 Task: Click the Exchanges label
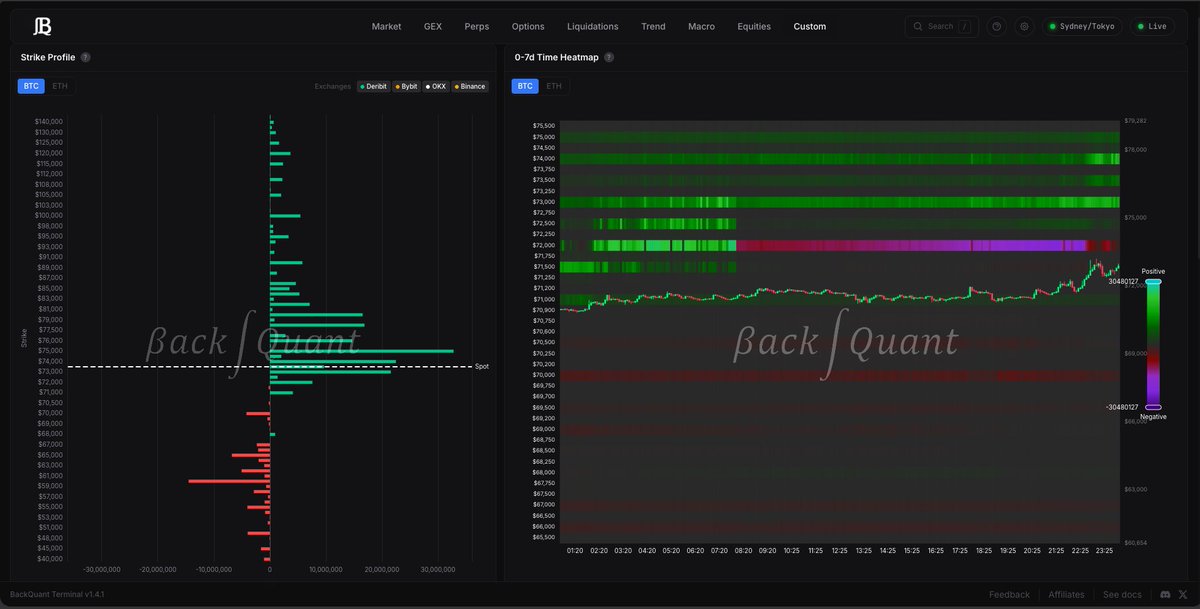333,86
